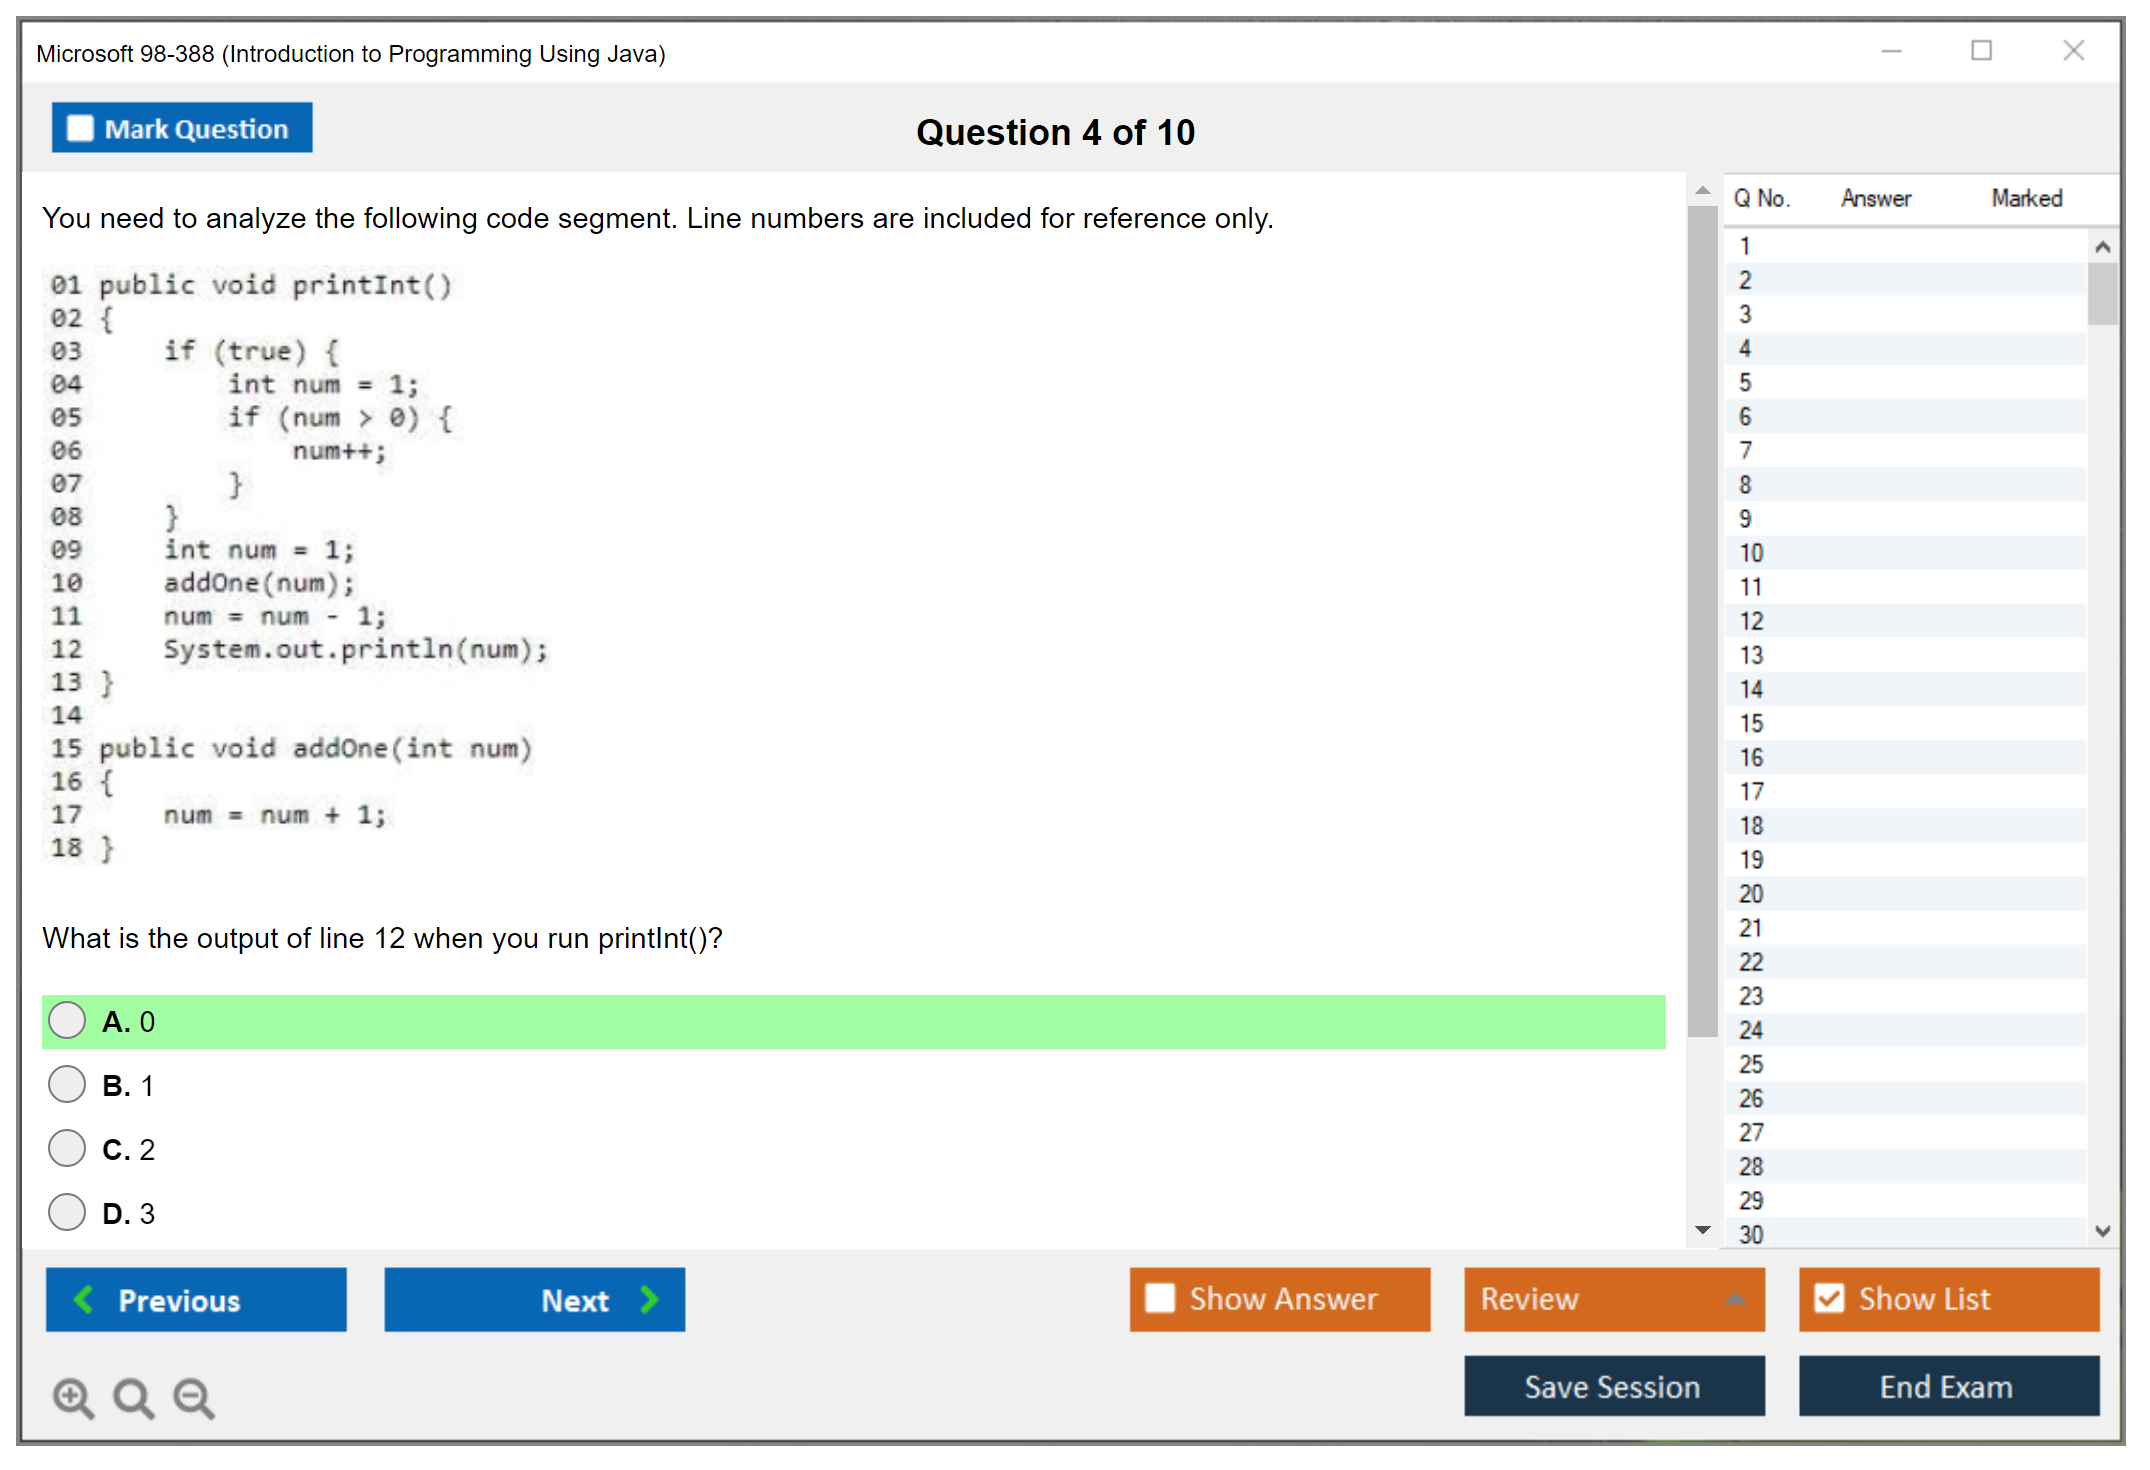Click the Marked column header

[2026, 198]
